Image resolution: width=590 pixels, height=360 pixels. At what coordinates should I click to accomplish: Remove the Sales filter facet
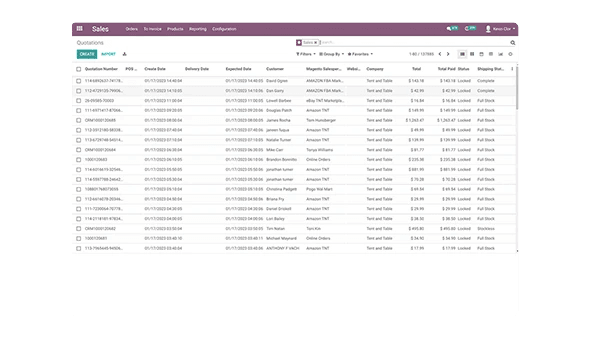pos(316,43)
